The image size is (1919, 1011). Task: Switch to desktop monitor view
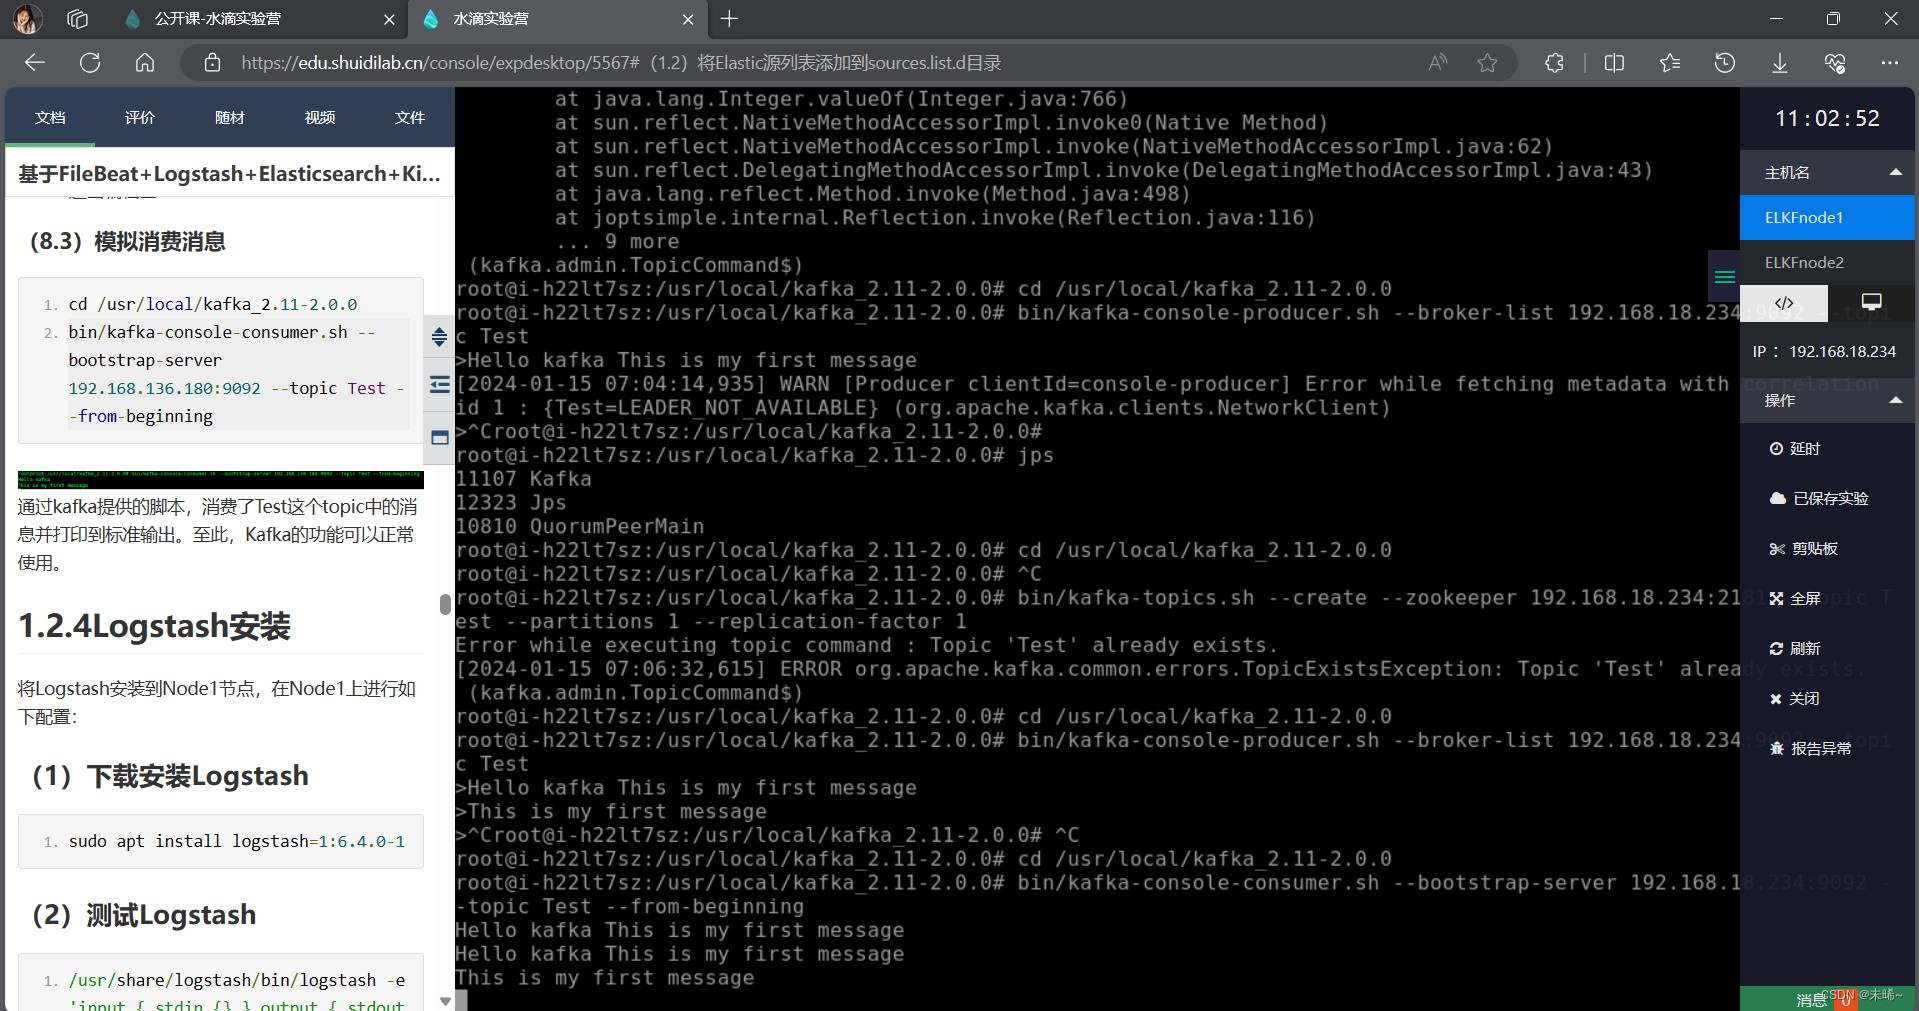point(1872,303)
